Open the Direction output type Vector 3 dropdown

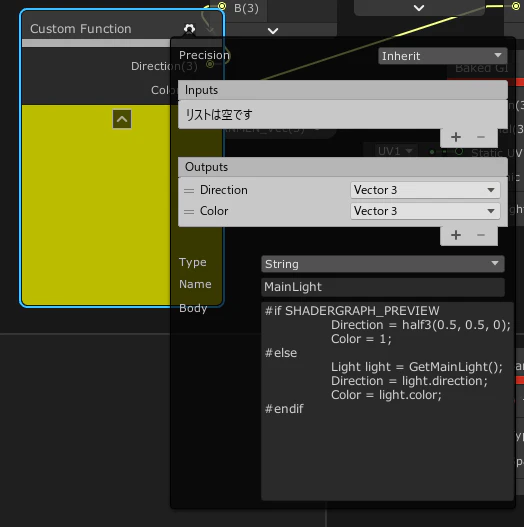pyautogui.click(x=425, y=190)
